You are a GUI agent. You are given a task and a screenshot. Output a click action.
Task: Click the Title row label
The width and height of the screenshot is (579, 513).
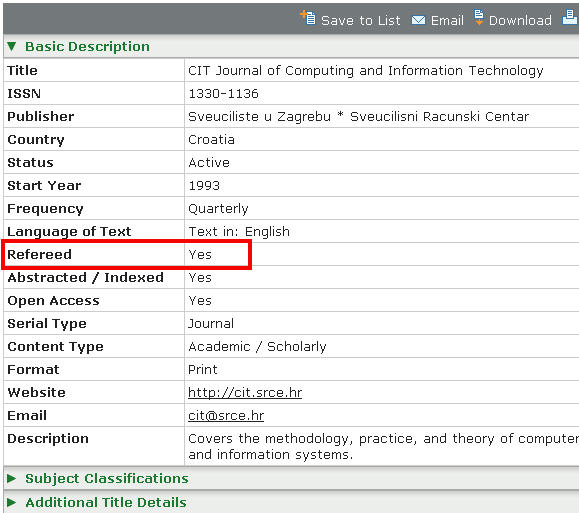22,70
